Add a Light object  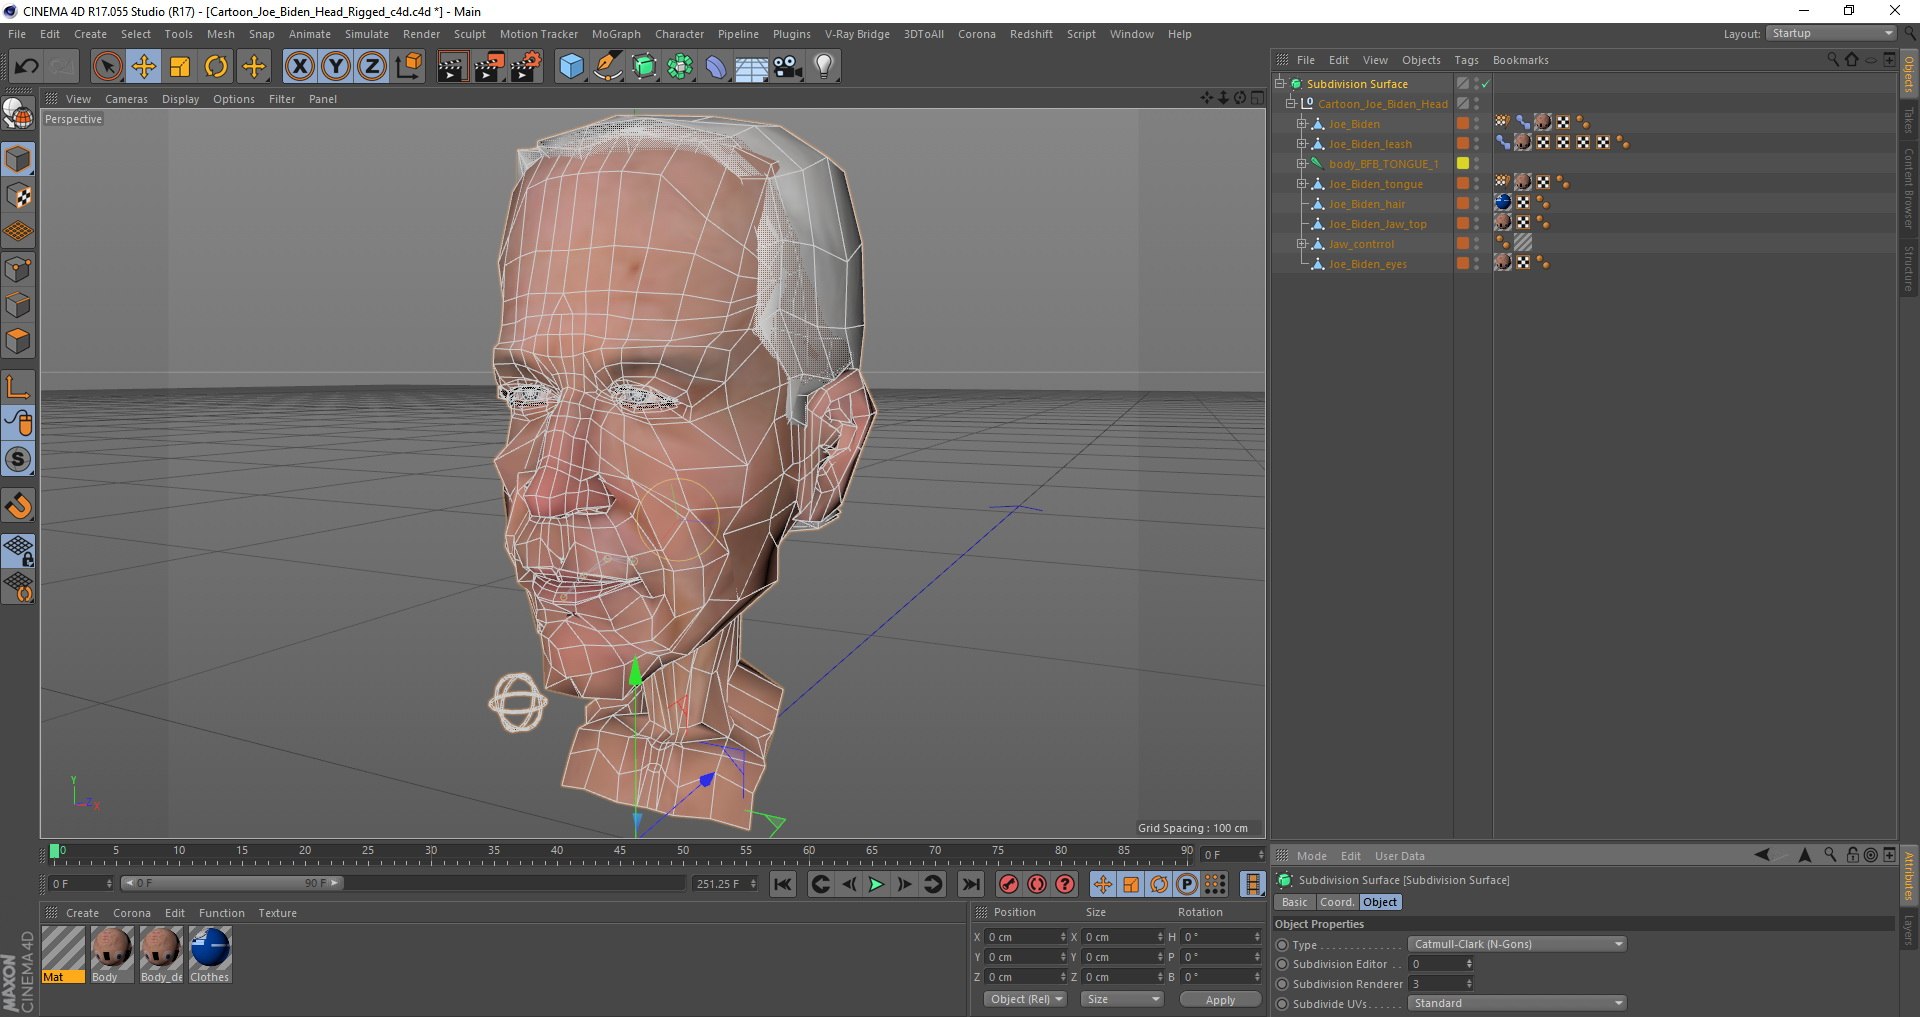point(824,67)
